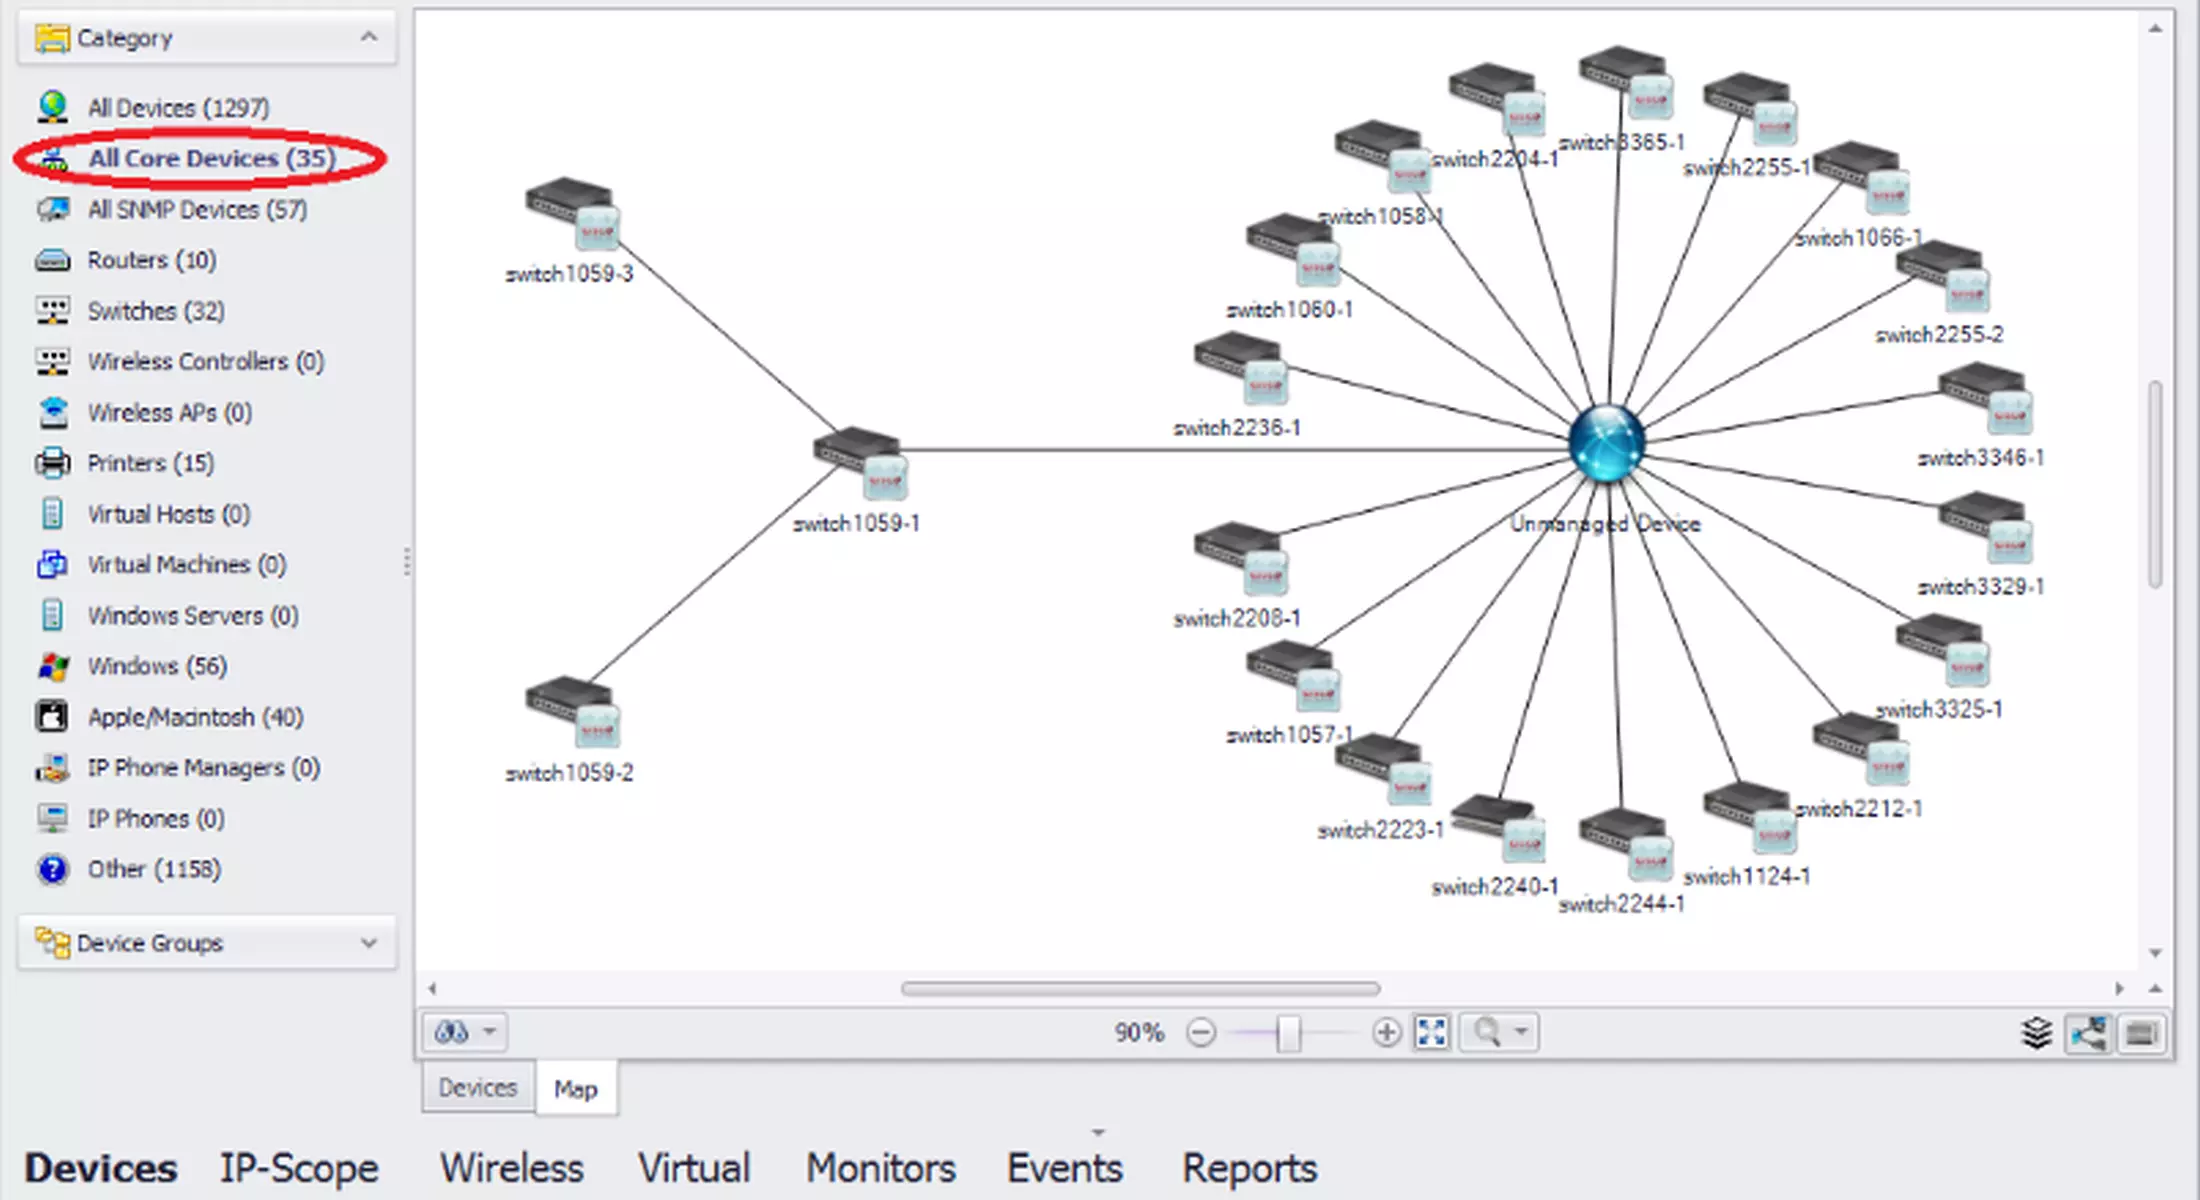Select Printers (15) category
The image size is (2200, 1200).
150,463
